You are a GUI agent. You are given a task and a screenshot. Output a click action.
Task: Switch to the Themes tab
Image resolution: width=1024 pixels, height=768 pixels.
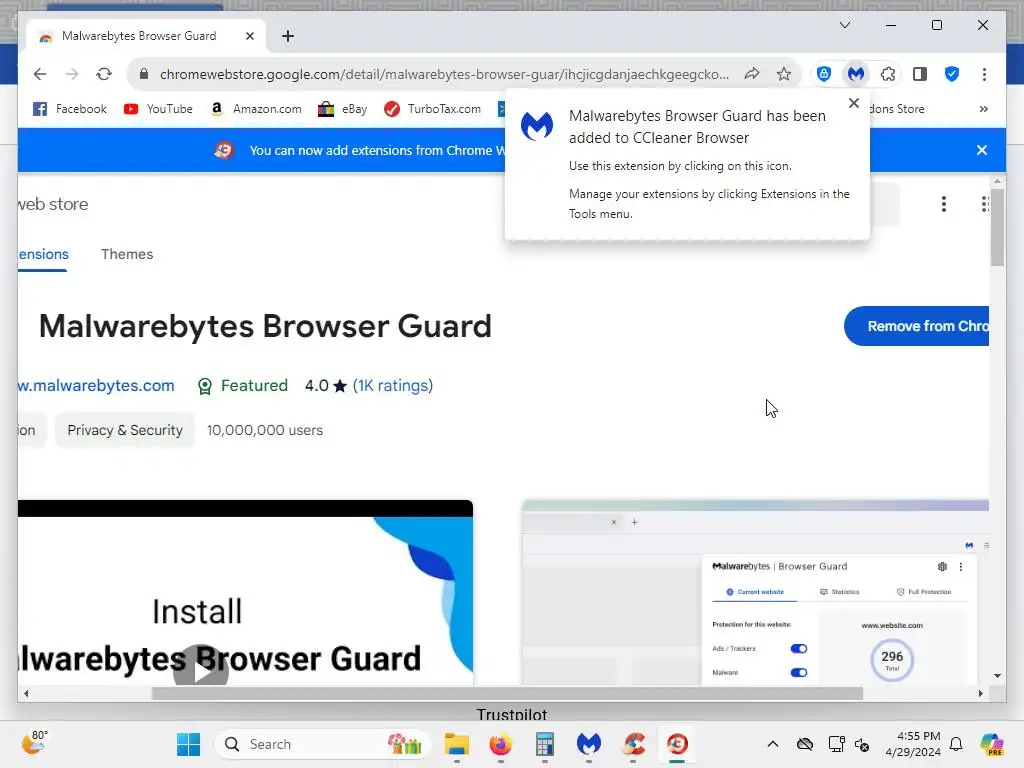click(127, 254)
